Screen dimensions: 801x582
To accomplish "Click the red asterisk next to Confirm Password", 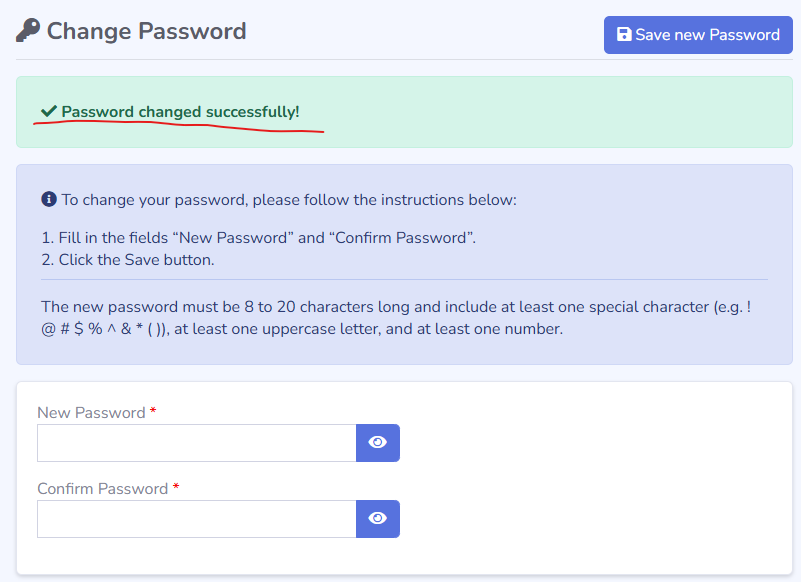I will tap(176, 488).
